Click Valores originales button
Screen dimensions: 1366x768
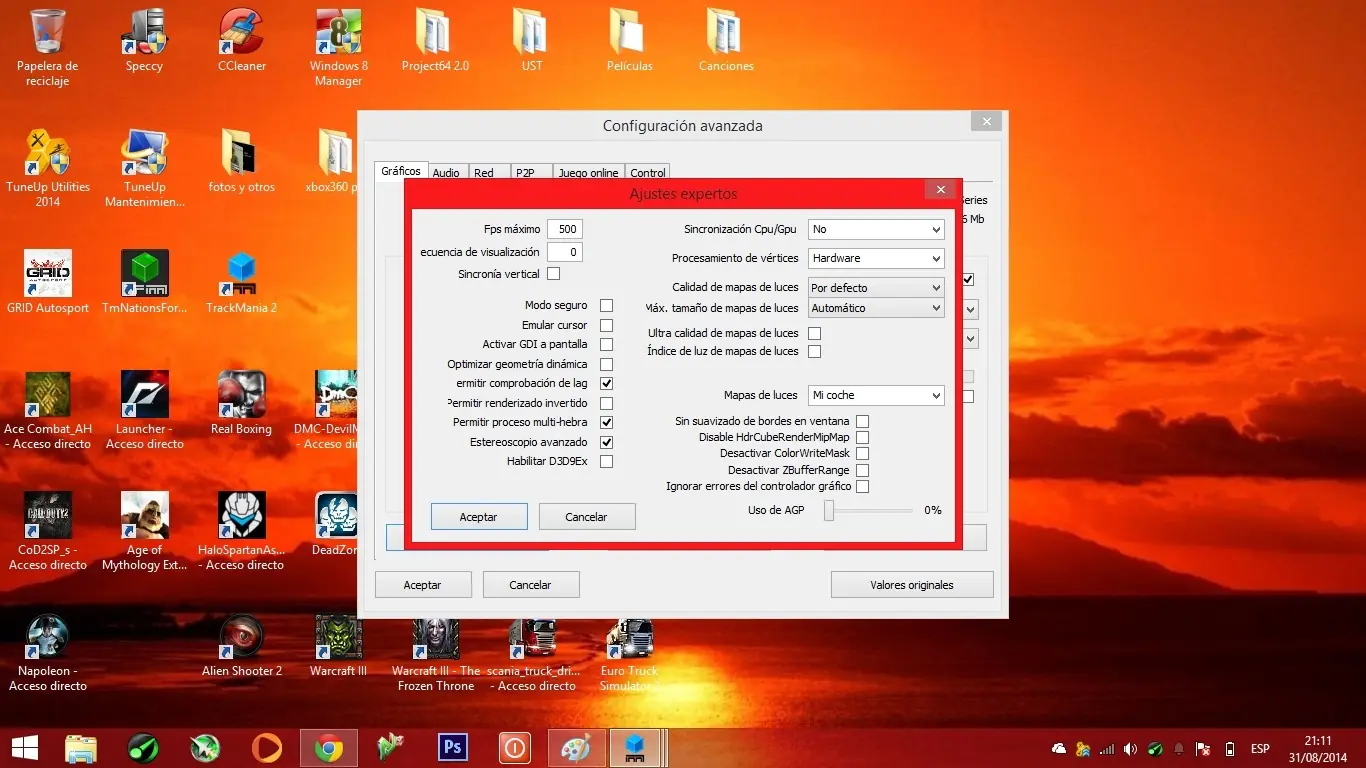click(912, 585)
